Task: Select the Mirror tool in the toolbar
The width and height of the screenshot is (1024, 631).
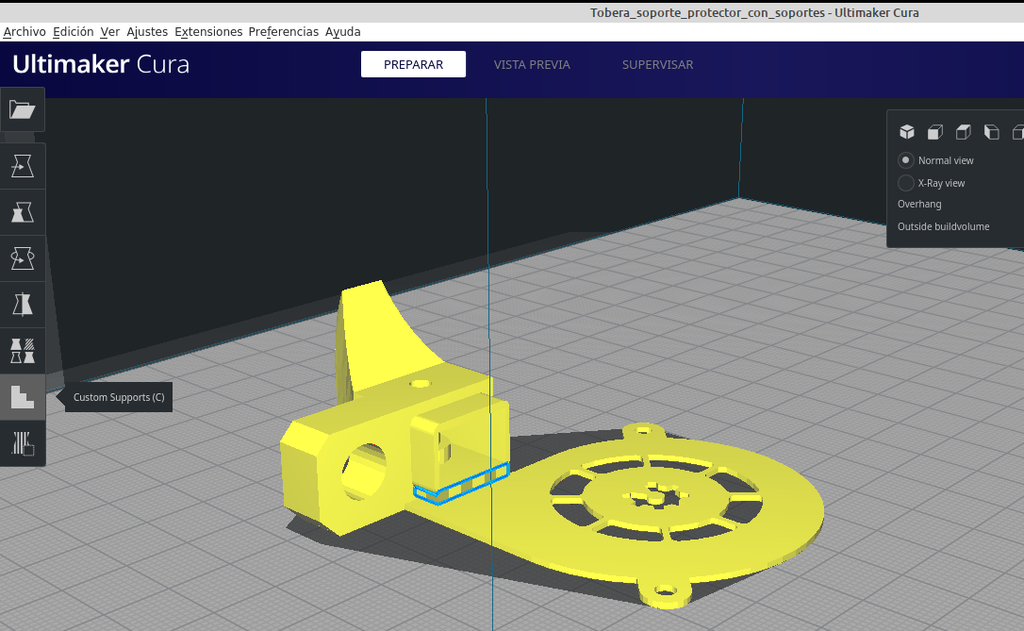Action: point(22,304)
